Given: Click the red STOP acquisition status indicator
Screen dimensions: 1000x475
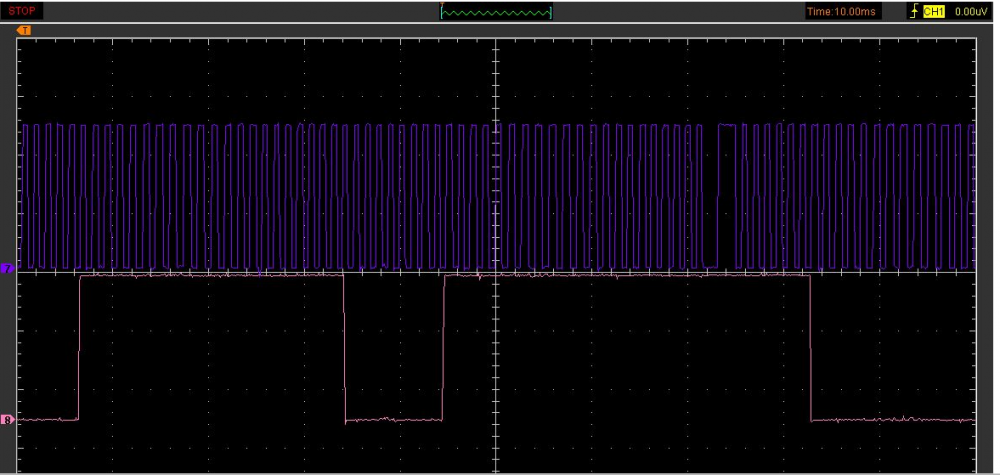Looking at the screenshot, I should click(x=22, y=11).
